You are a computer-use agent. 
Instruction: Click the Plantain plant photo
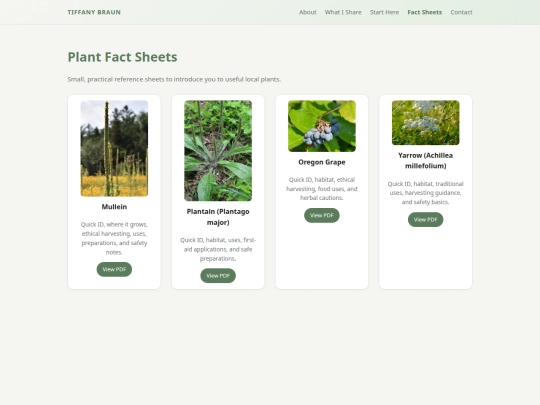coord(218,150)
